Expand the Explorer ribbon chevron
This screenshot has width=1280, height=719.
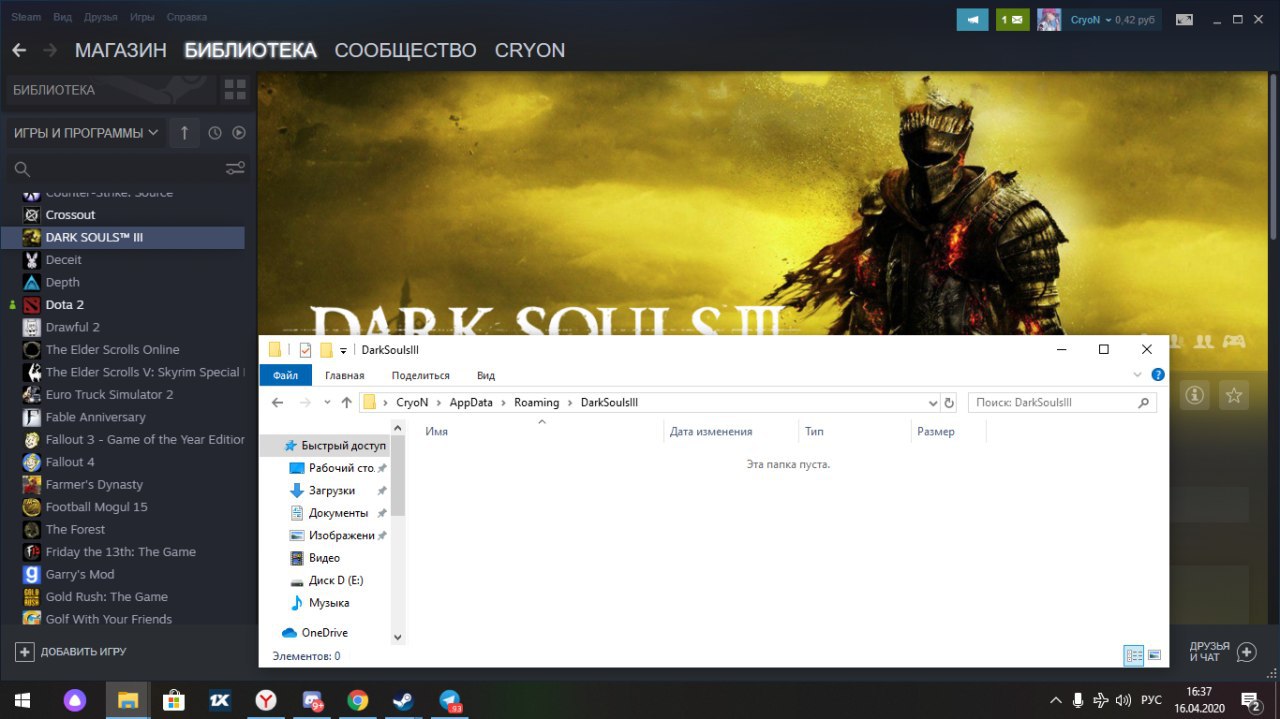(1137, 375)
